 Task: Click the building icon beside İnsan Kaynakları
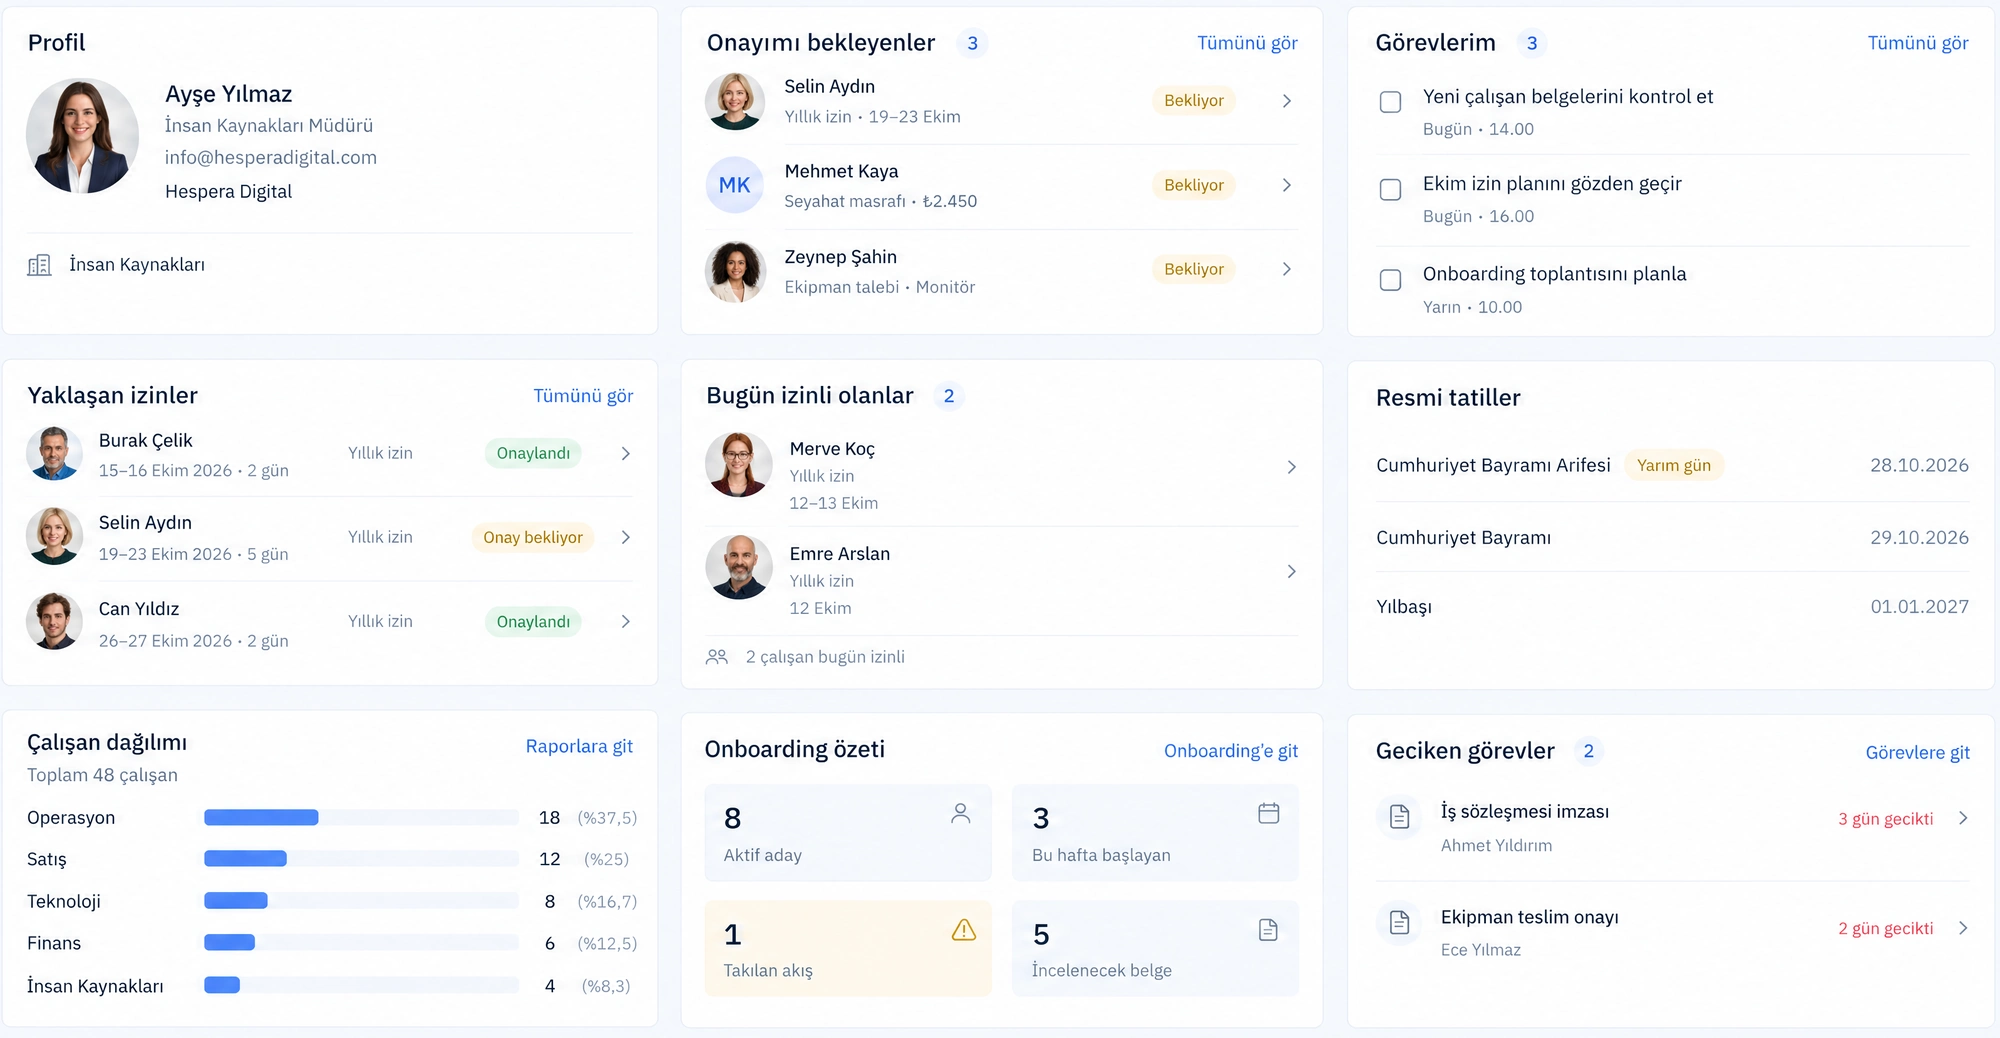[x=39, y=265]
